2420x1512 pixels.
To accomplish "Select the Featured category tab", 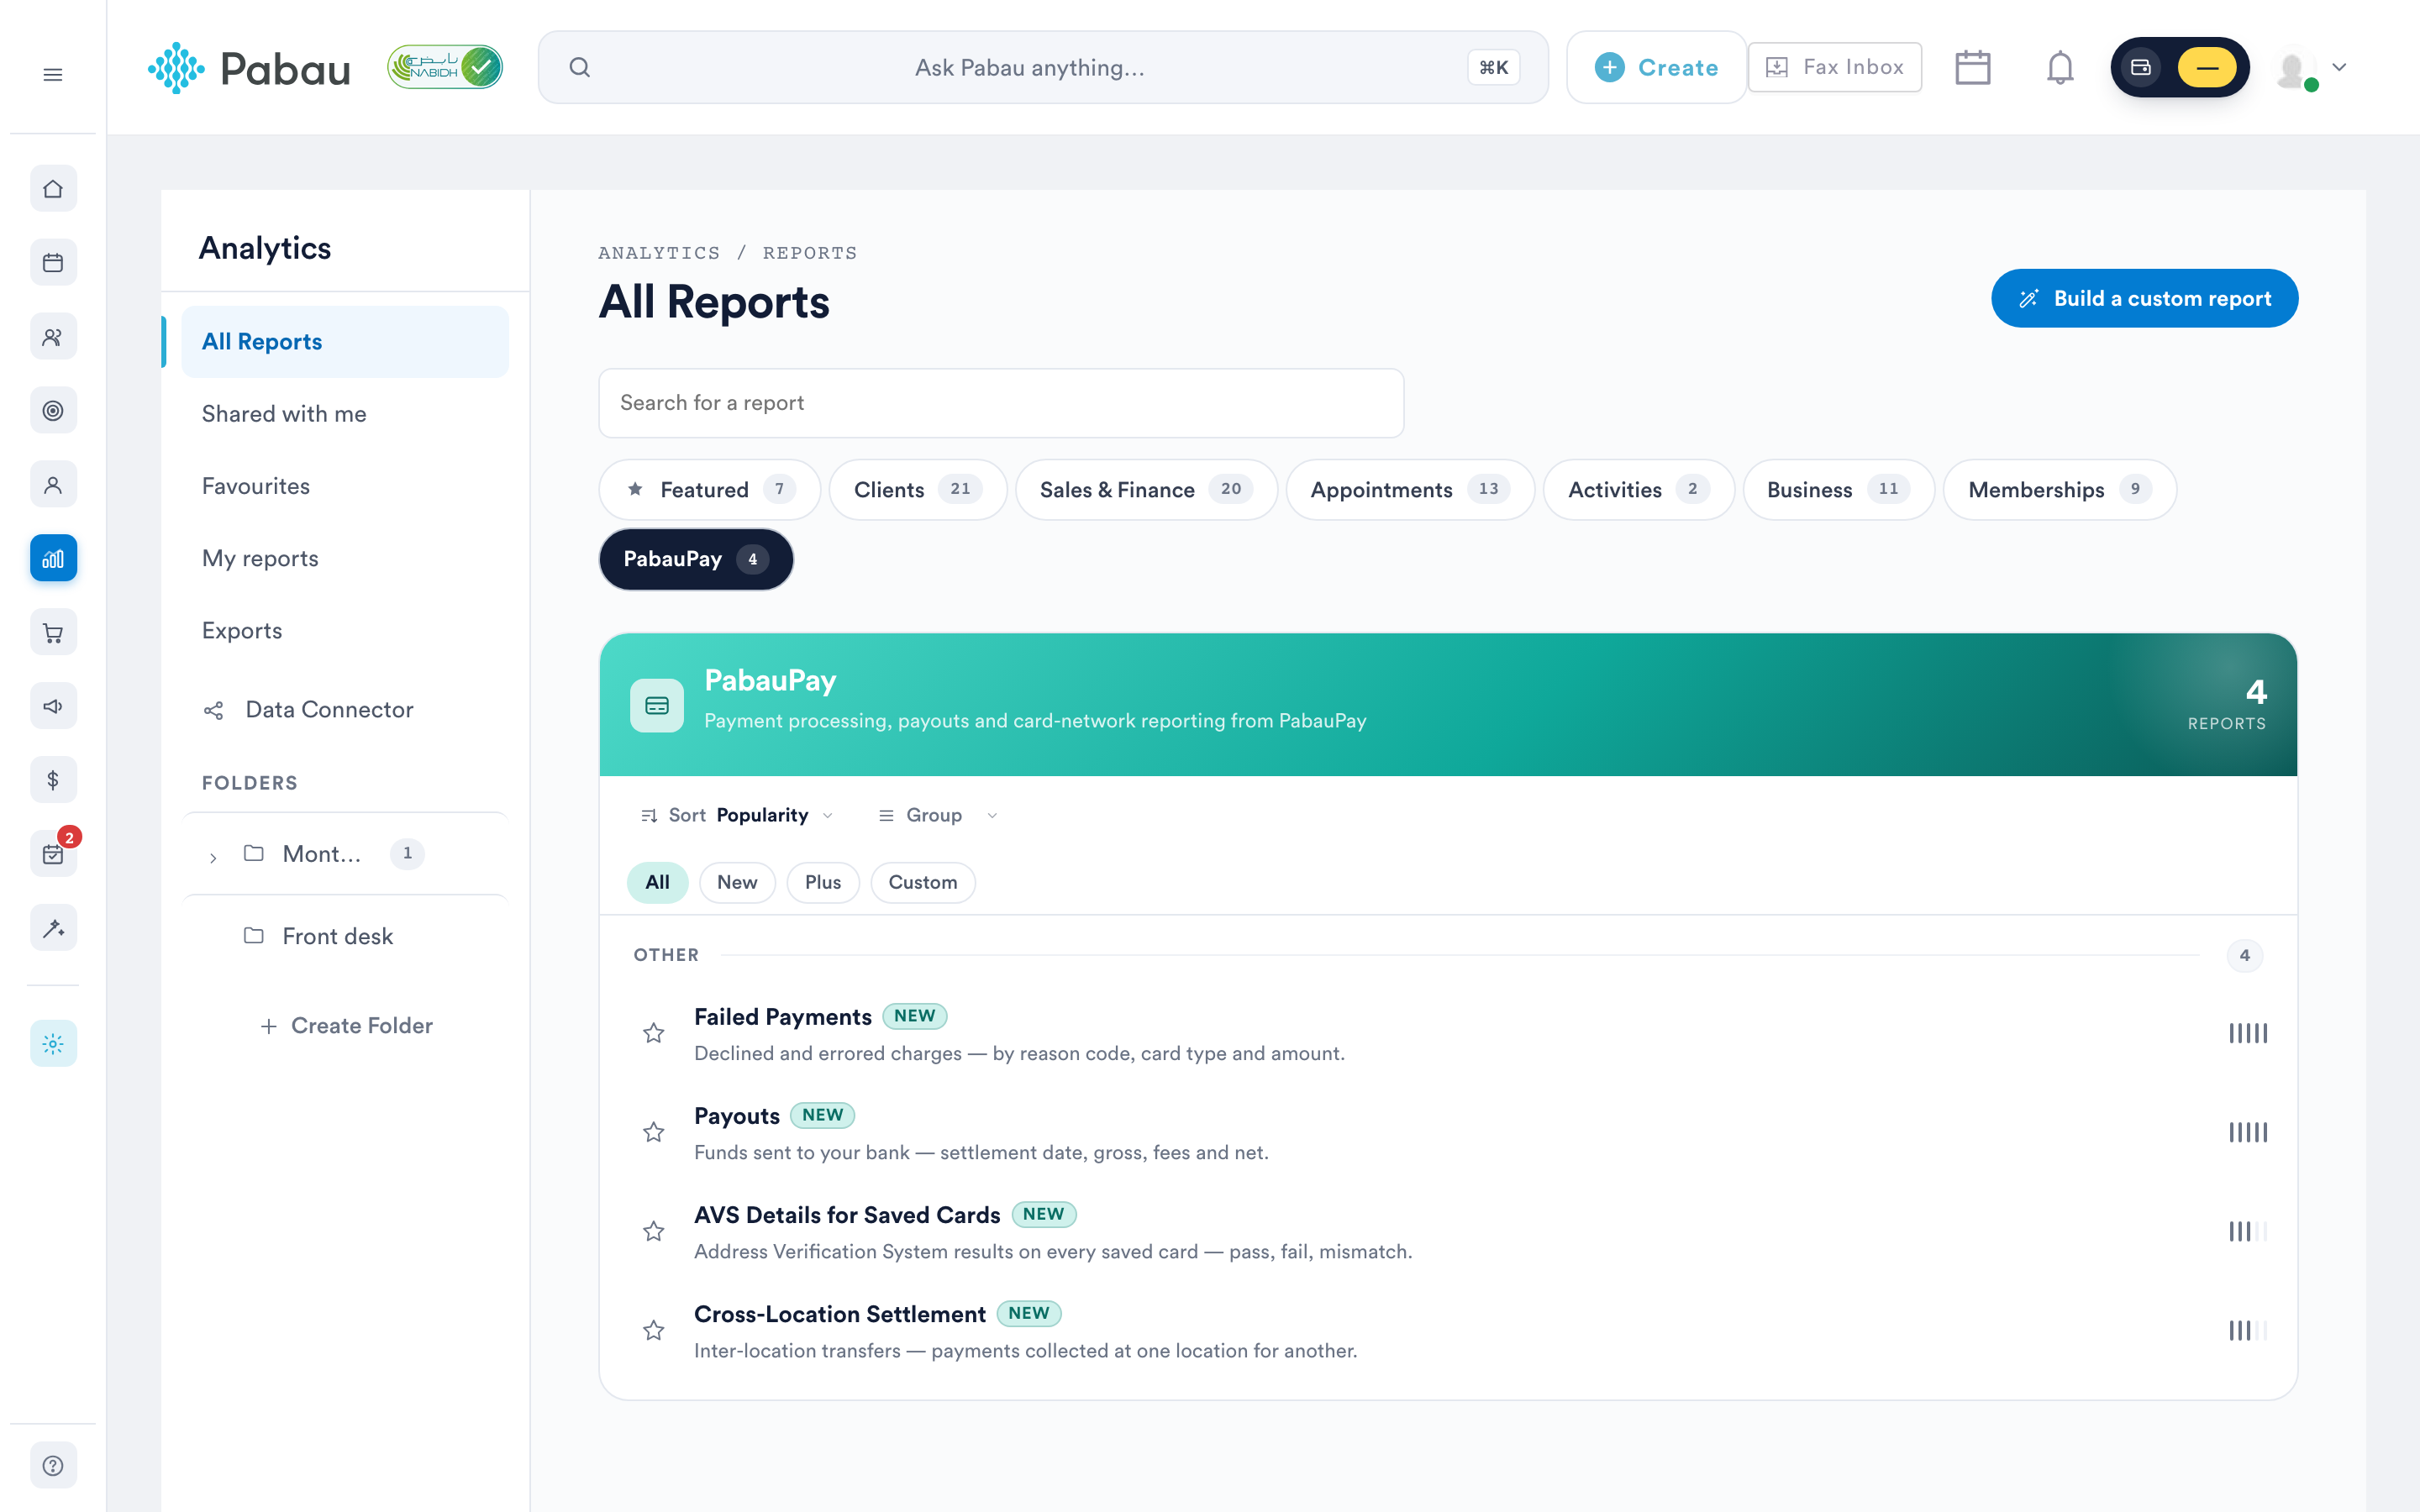I will coord(710,489).
